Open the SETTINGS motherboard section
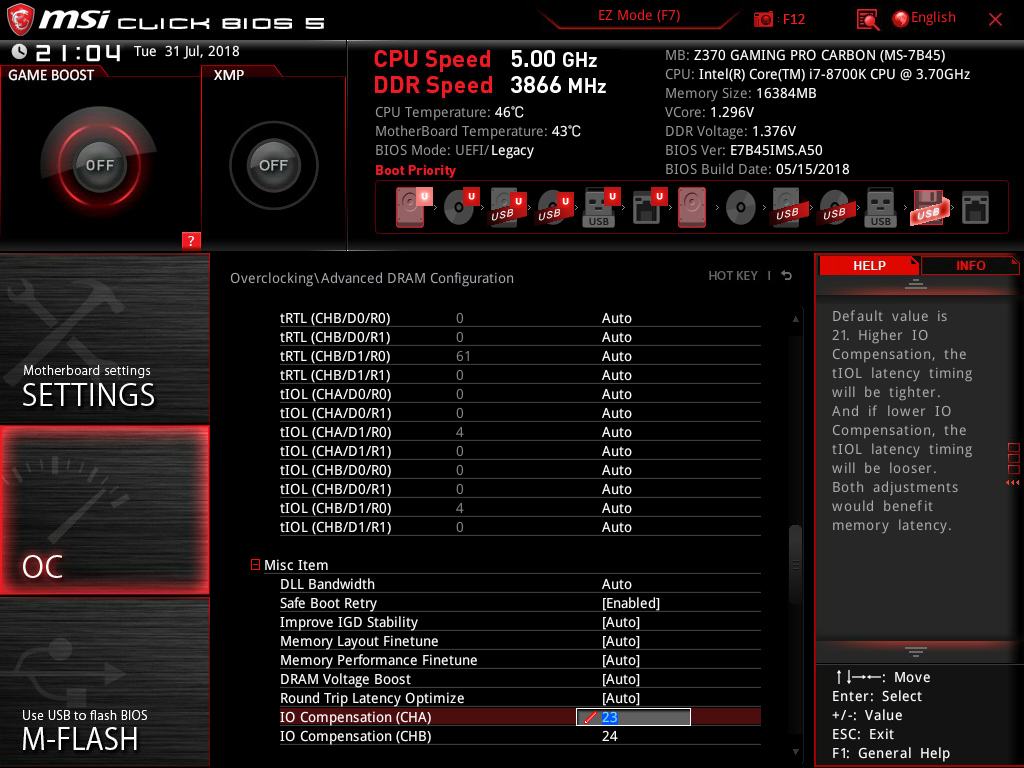The image size is (1024, 768). pyautogui.click(x=104, y=339)
